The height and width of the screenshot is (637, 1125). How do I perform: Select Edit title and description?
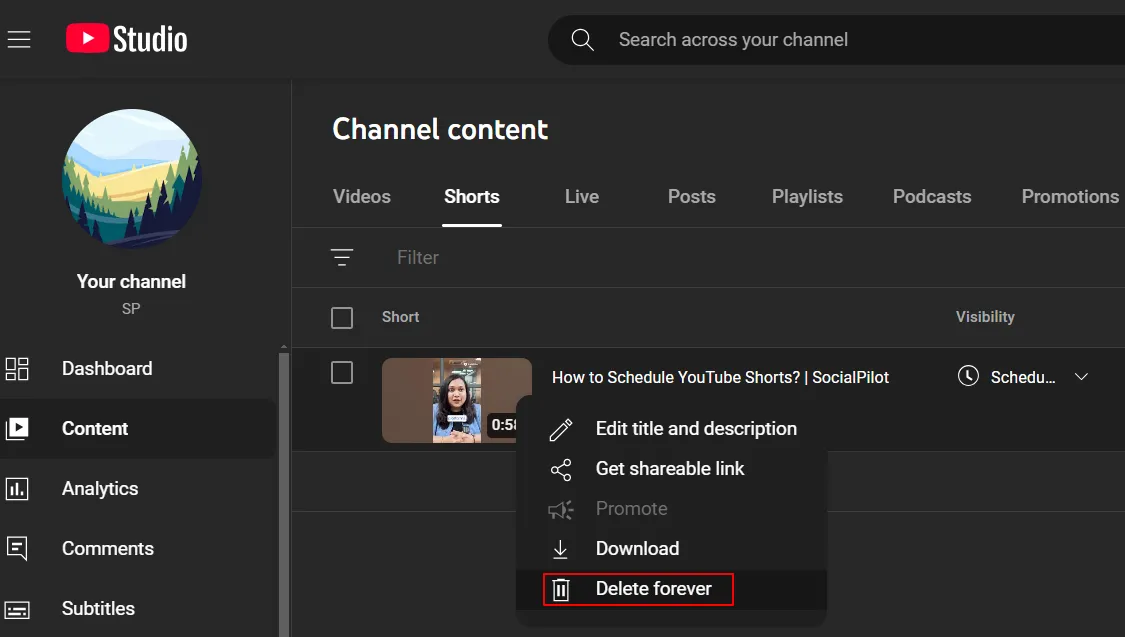click(696, 429)
